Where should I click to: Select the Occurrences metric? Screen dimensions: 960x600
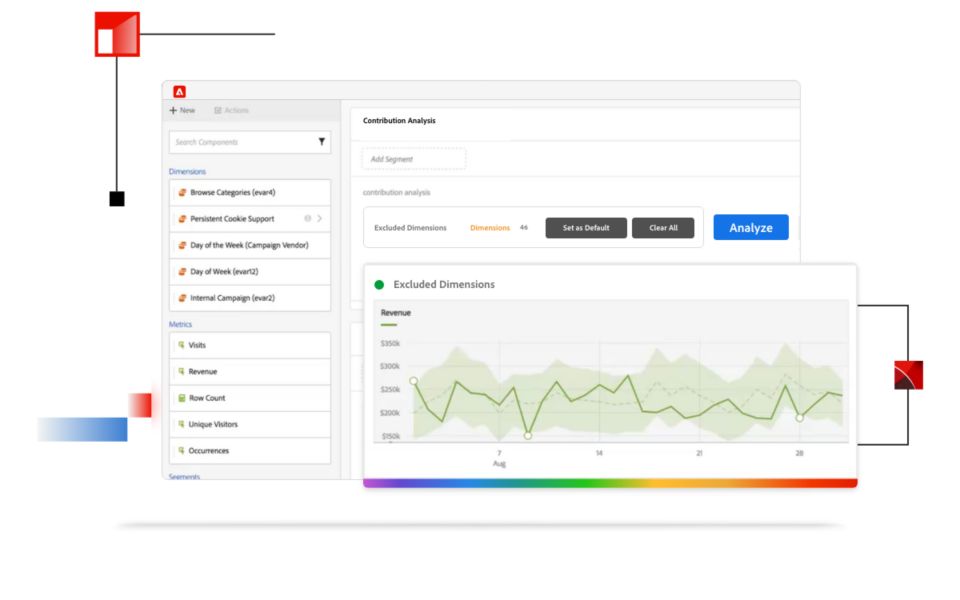pyautogui.click(x=250, y=451)
